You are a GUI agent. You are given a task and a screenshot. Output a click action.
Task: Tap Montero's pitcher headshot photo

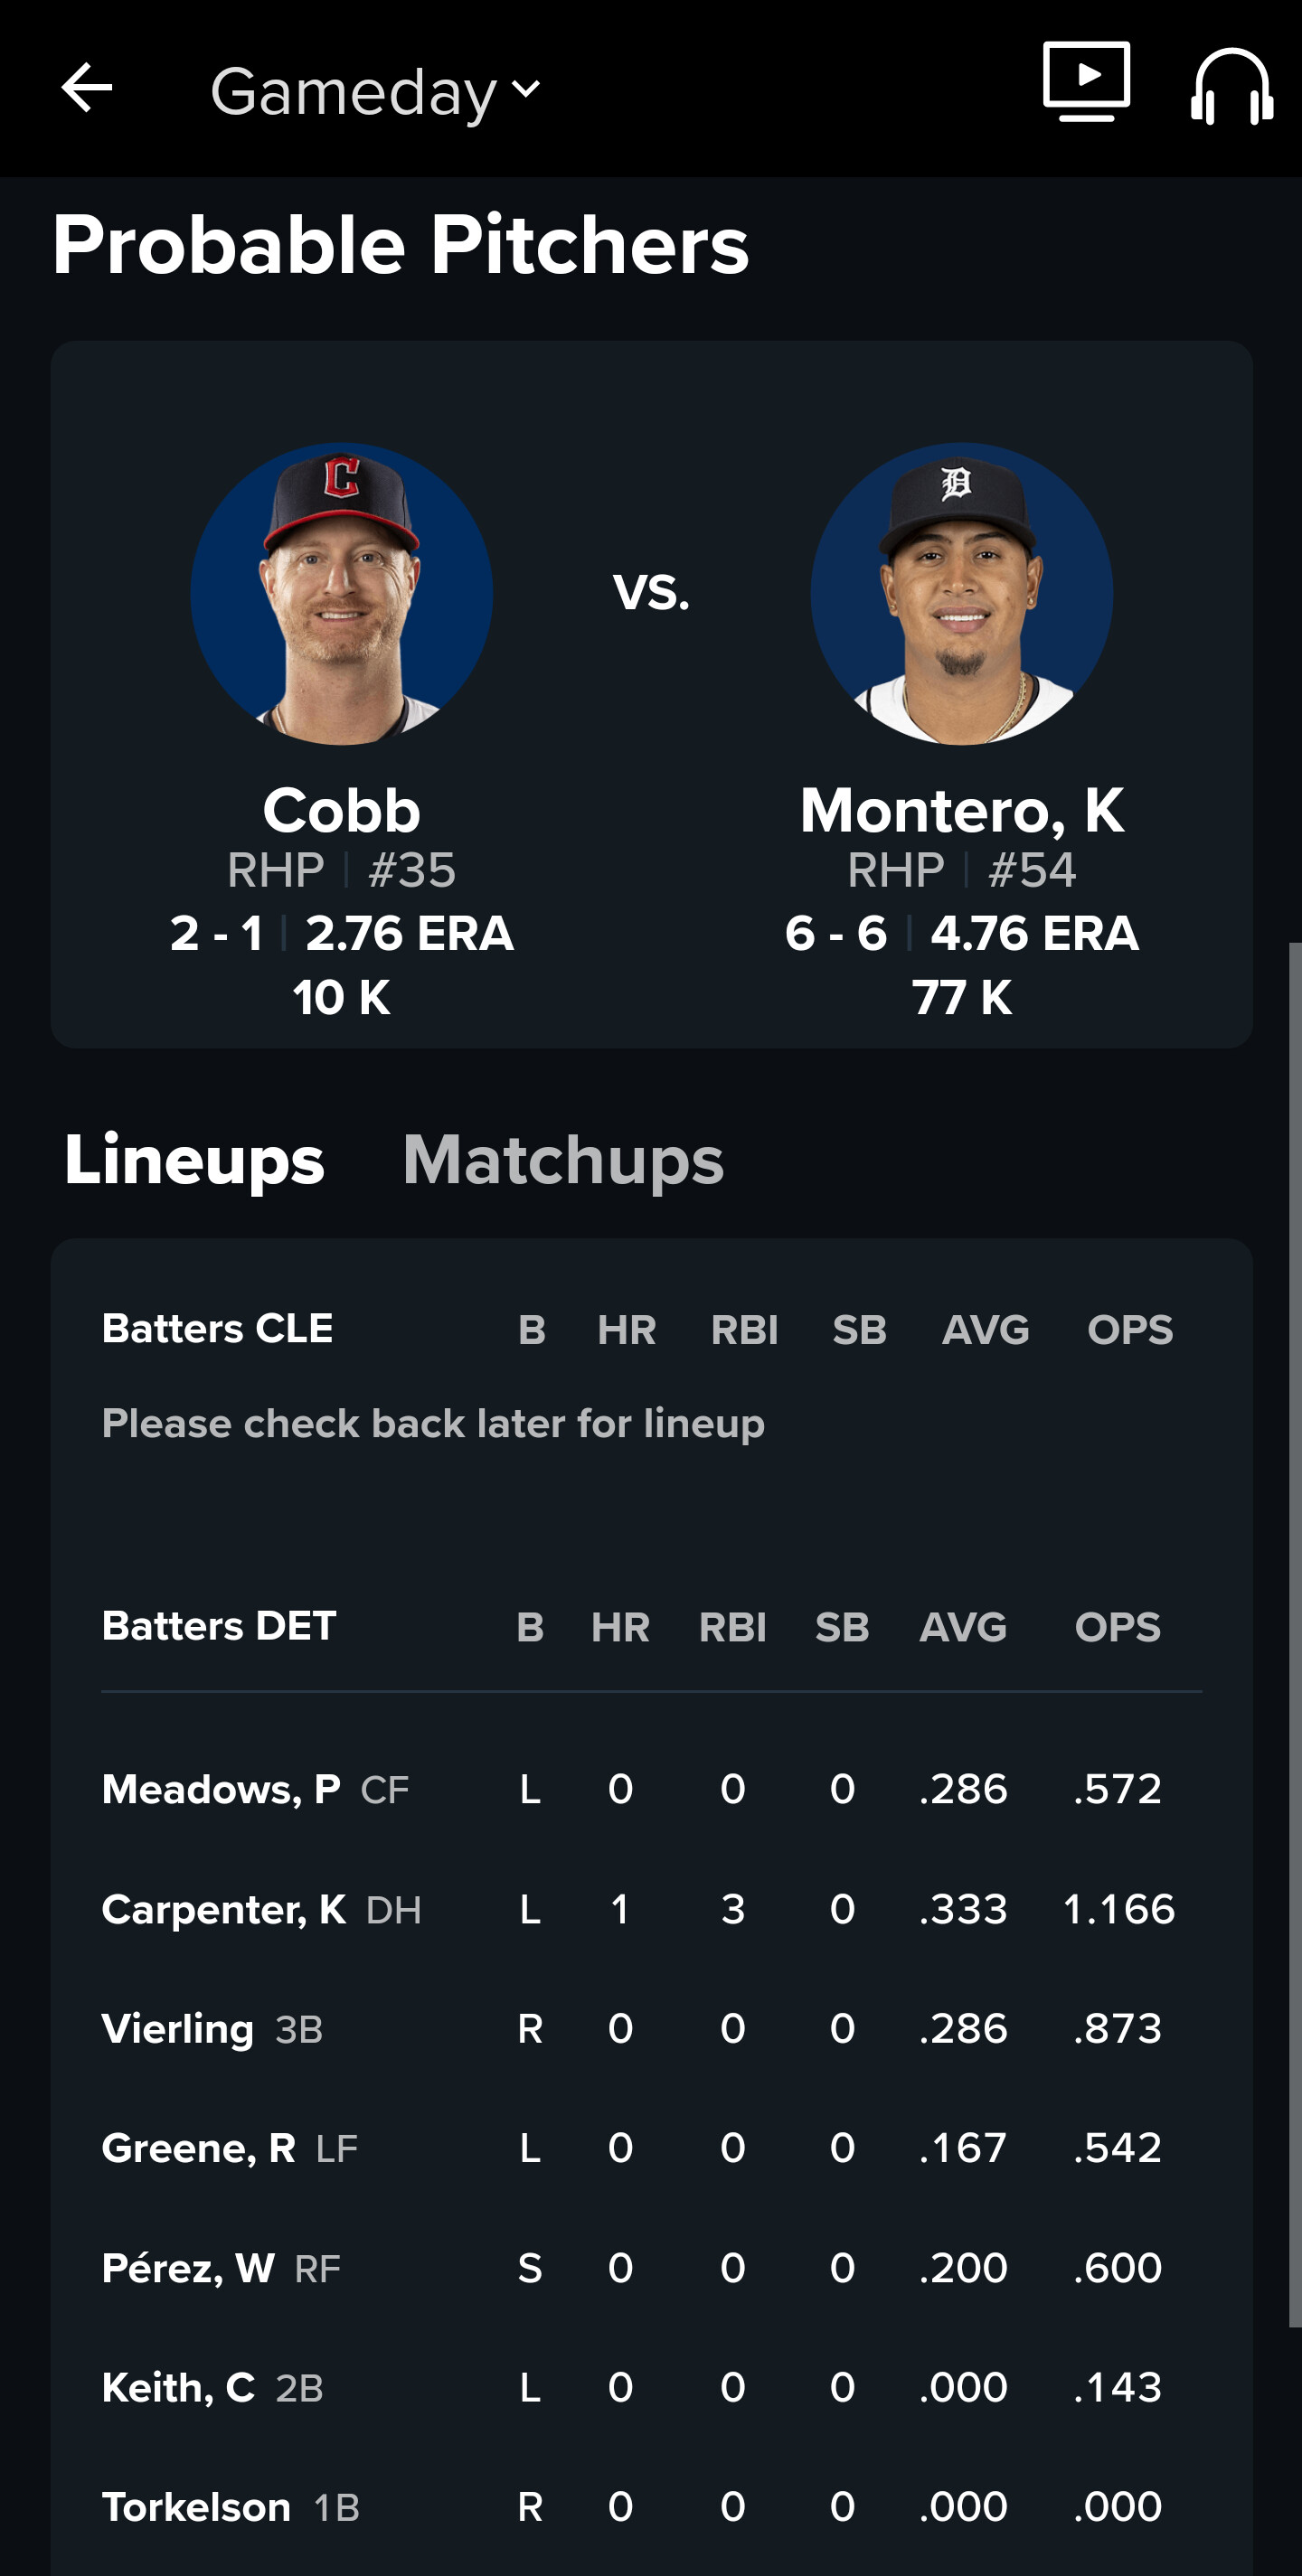click(x=962, y=594)
